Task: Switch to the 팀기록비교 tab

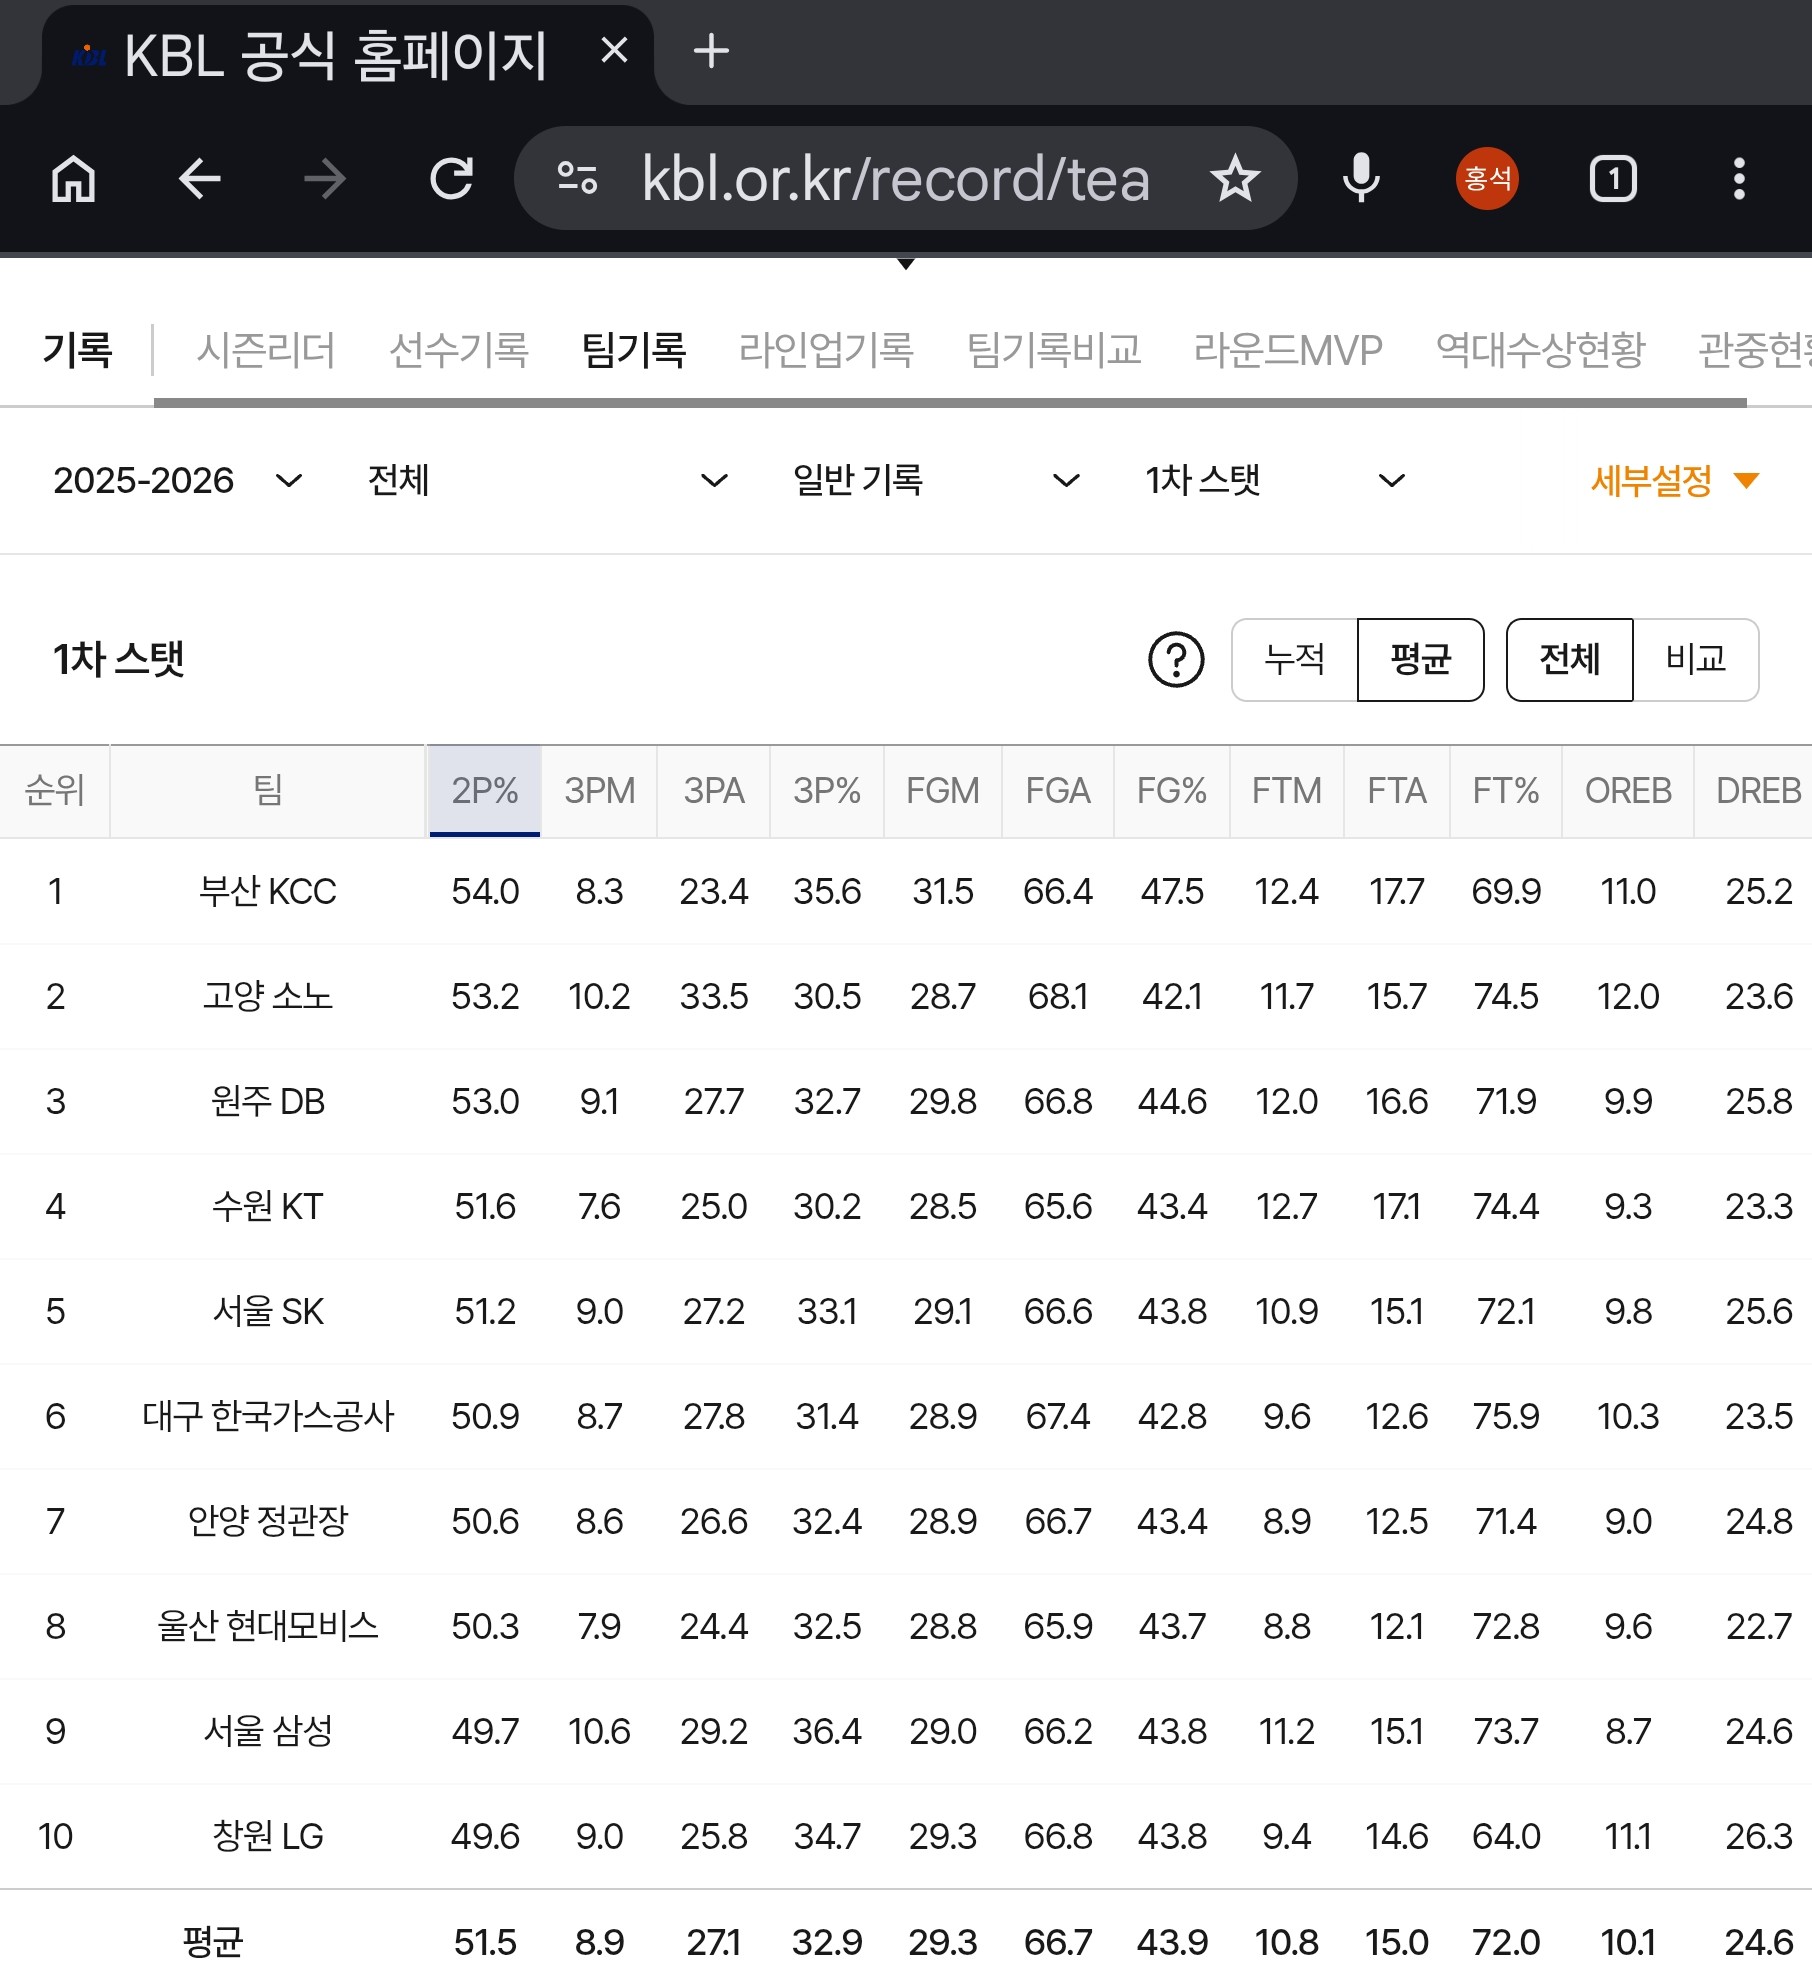Action: [1054, 350]
